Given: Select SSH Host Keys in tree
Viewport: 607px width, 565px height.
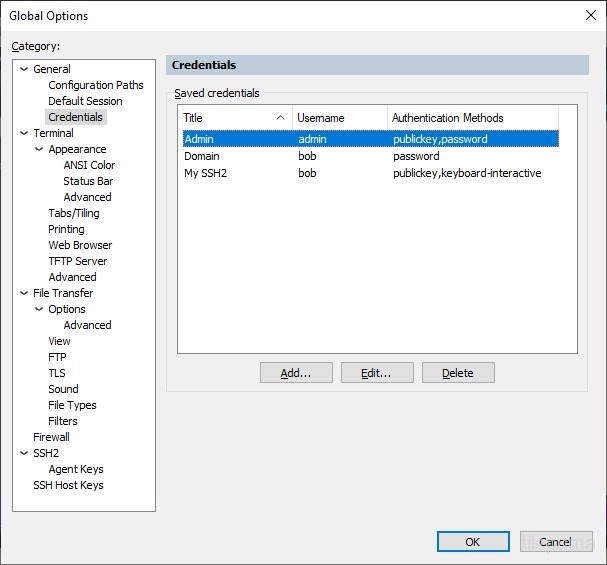Looking at the screenshot, I should 68,485.
